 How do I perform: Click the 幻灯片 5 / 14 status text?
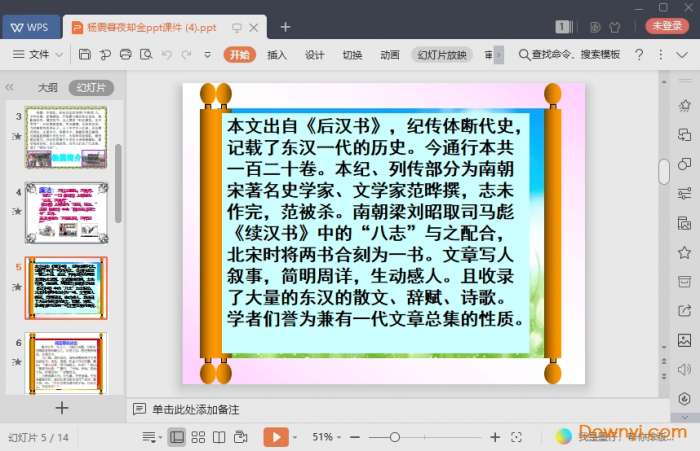pos(38,438)
